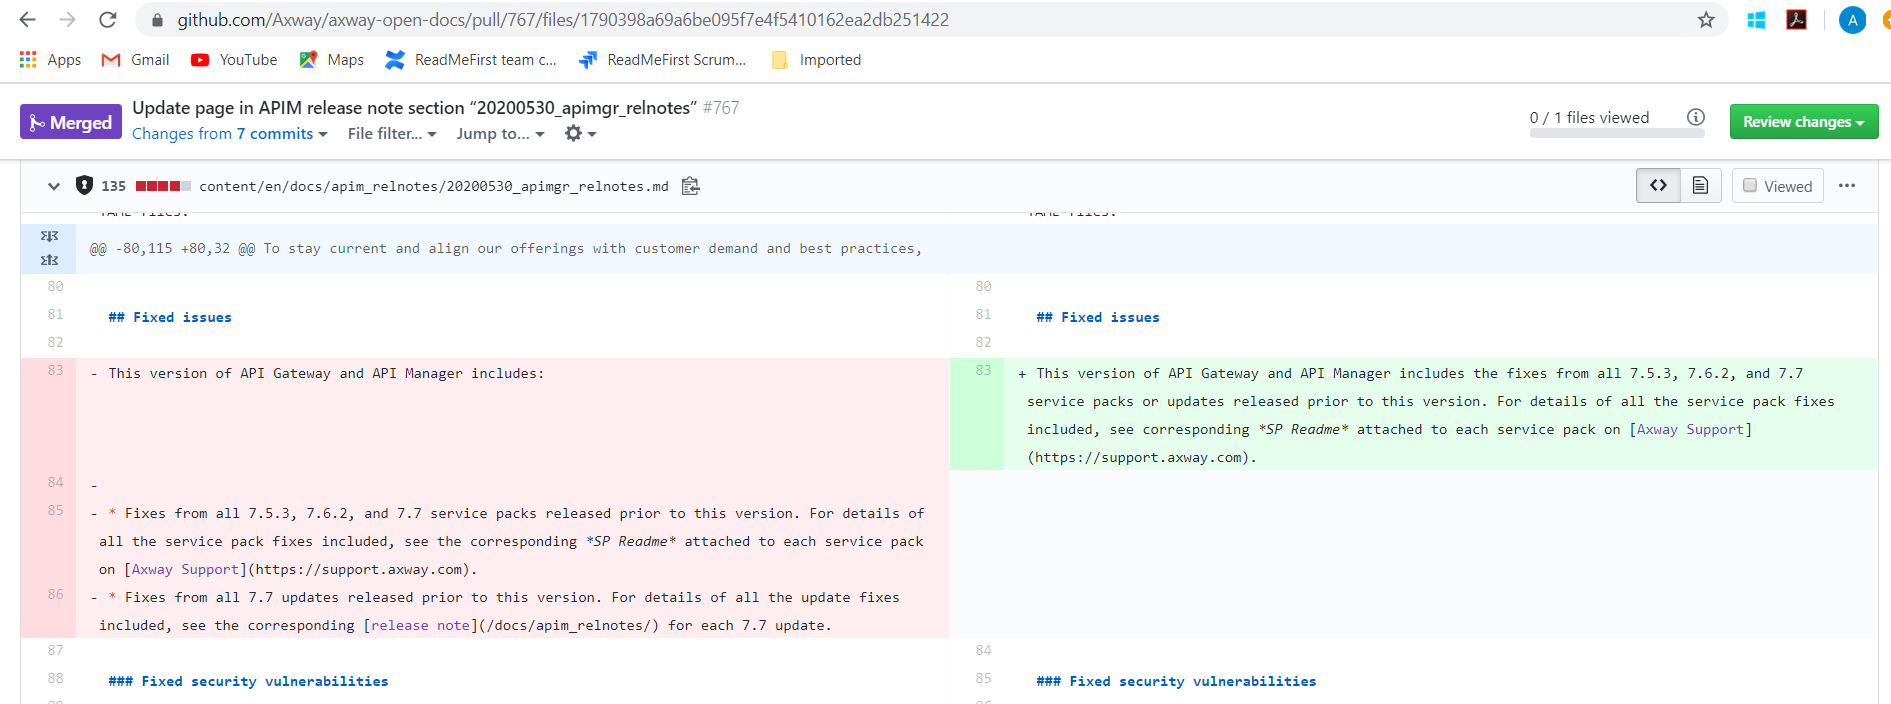This screenshot has width=1891, height=704.
Task: Select line number 83 on the right side
Action: click(983, 371)
